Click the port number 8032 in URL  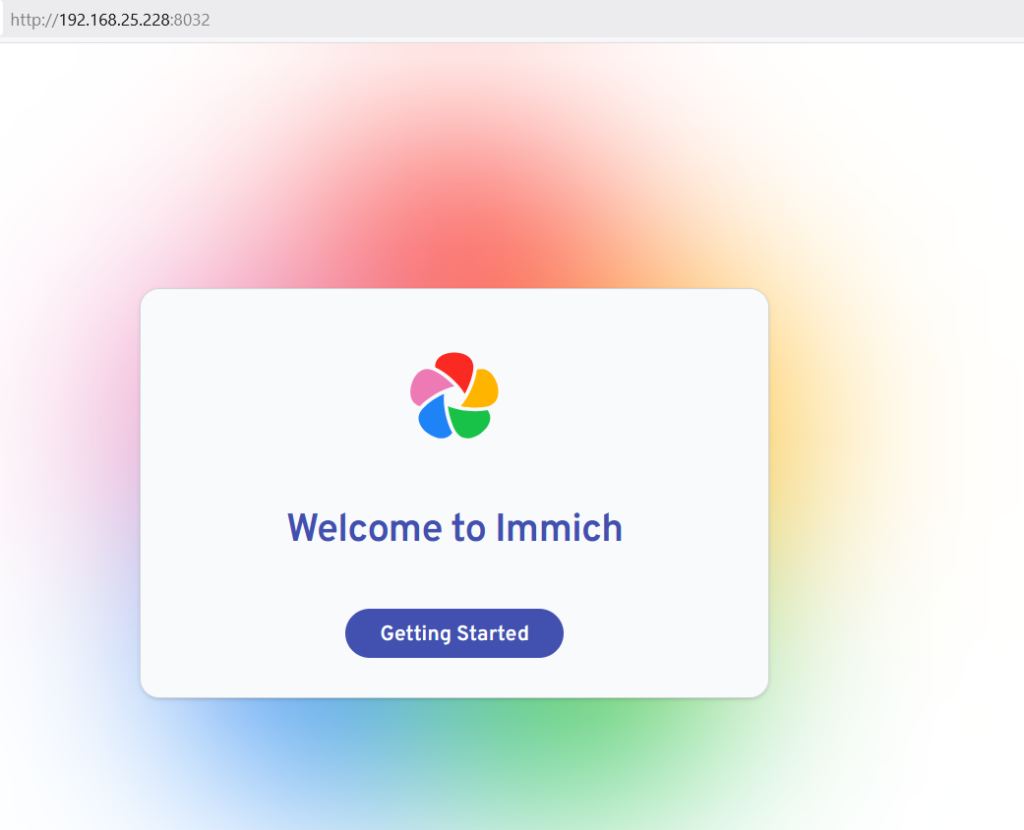pyautogui.click(x=192, y=19)
